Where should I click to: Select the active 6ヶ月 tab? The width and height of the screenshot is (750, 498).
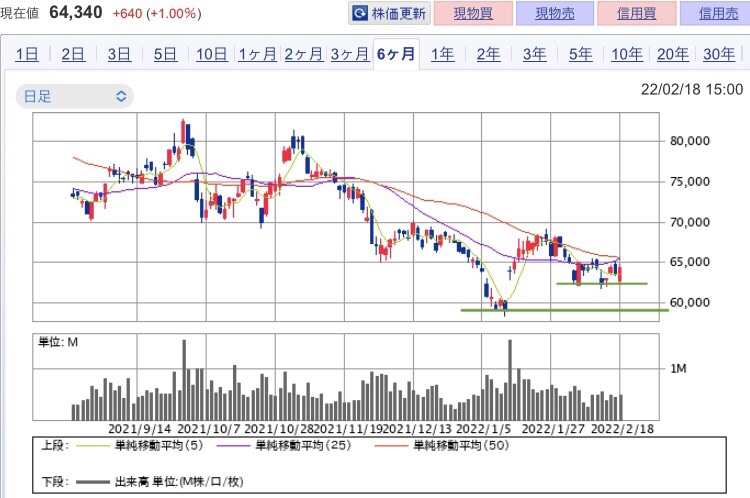click(396, 54)
